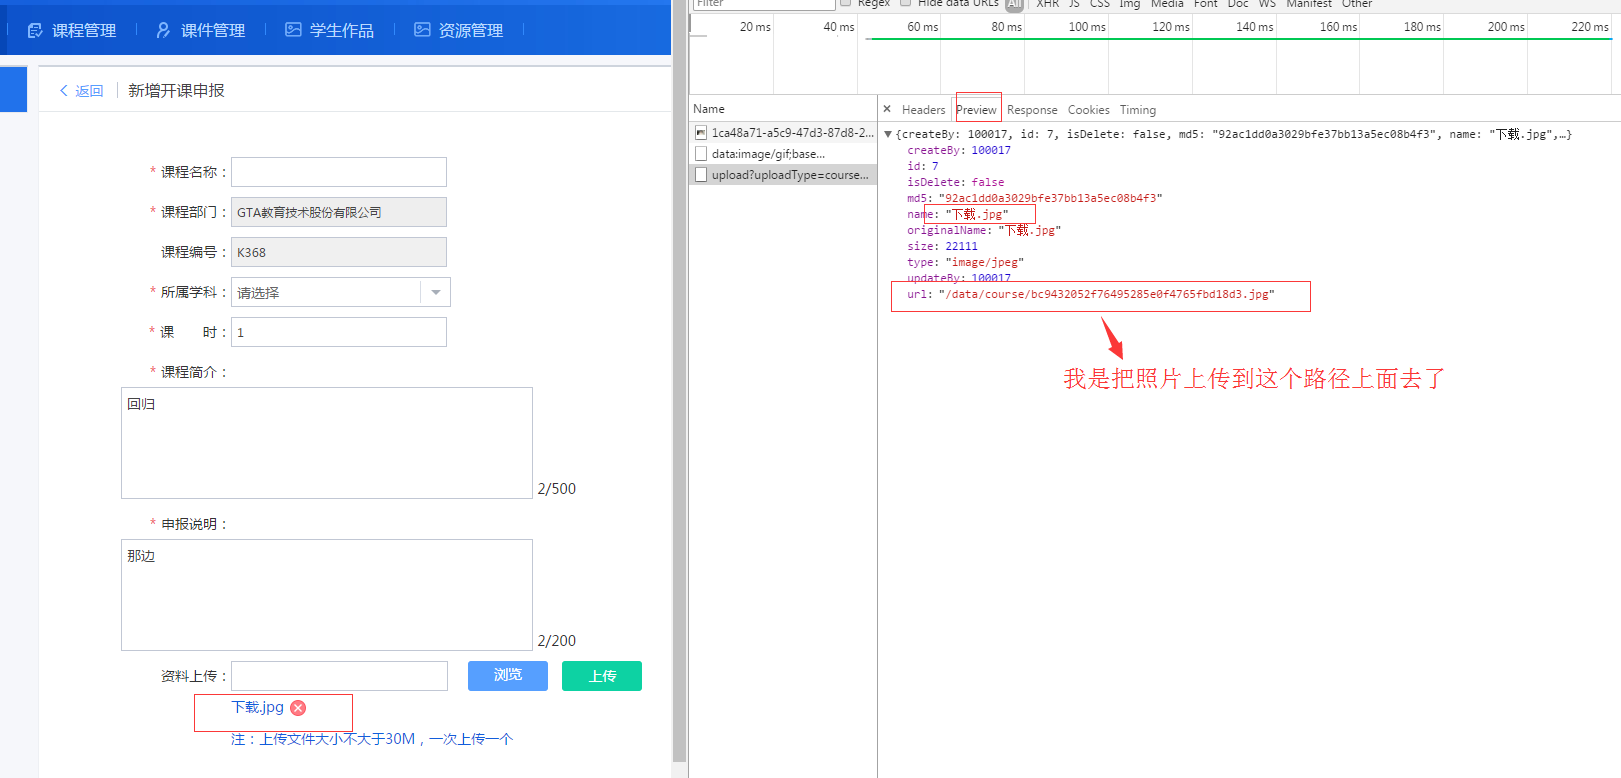Viewport: 1621px width, 778px height.
Task: Click the 资源管理 picture icon
Action: [422, 30]
